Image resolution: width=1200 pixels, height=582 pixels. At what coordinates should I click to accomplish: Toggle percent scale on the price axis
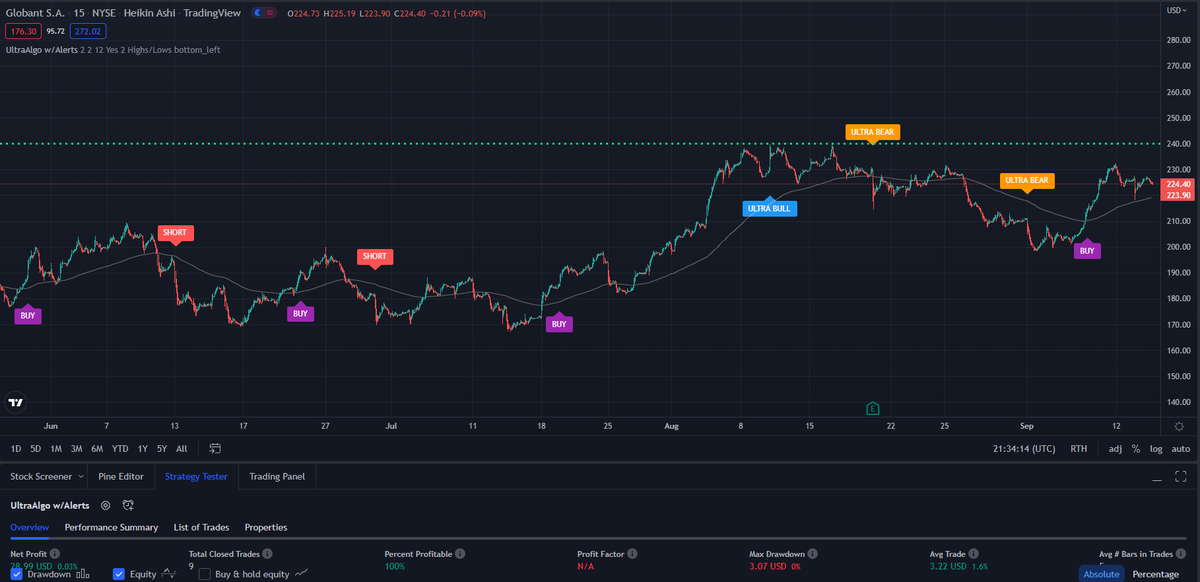coord(1136,449)
